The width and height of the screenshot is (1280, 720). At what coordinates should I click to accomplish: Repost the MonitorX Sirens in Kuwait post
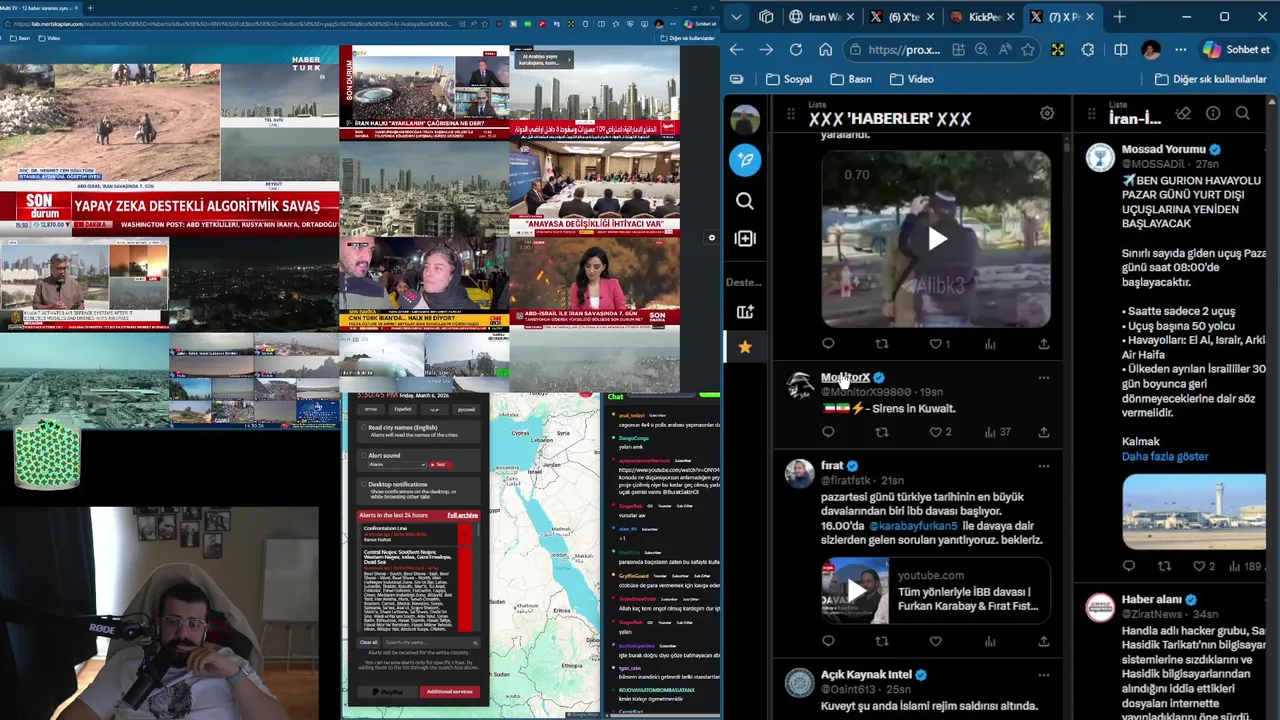(881, 432)
